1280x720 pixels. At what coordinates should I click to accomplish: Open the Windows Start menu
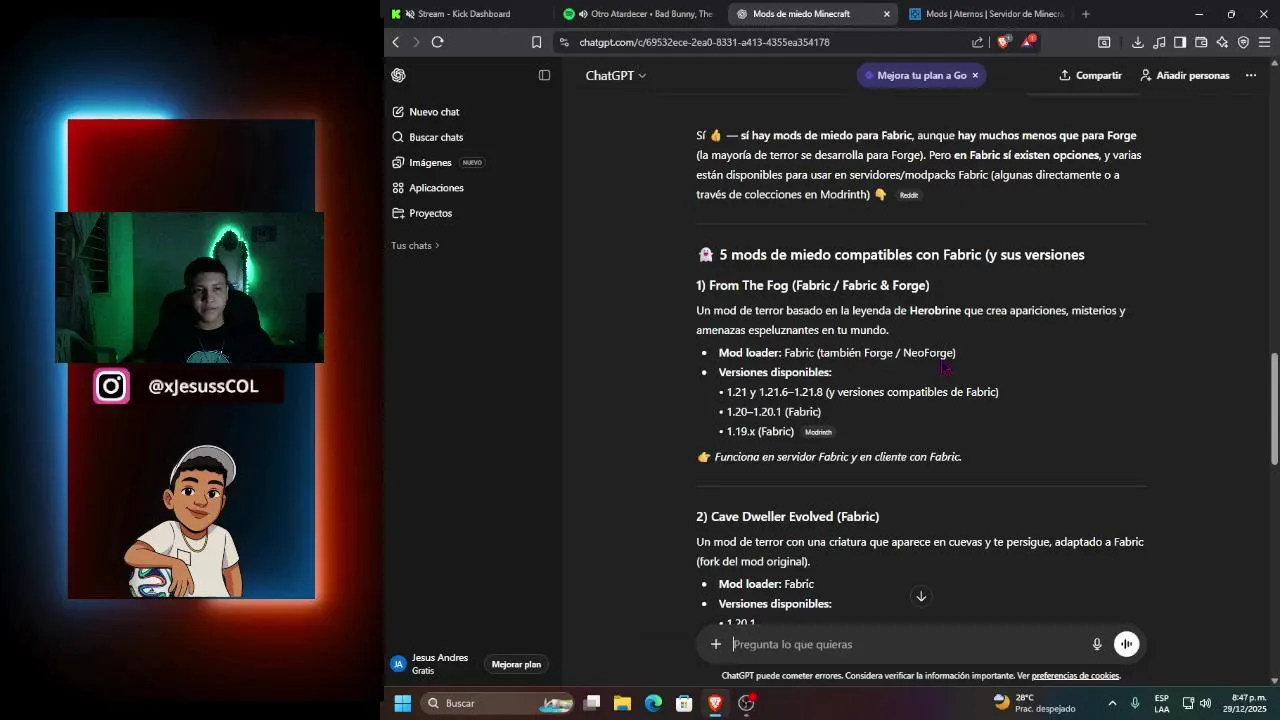(402, 703)
